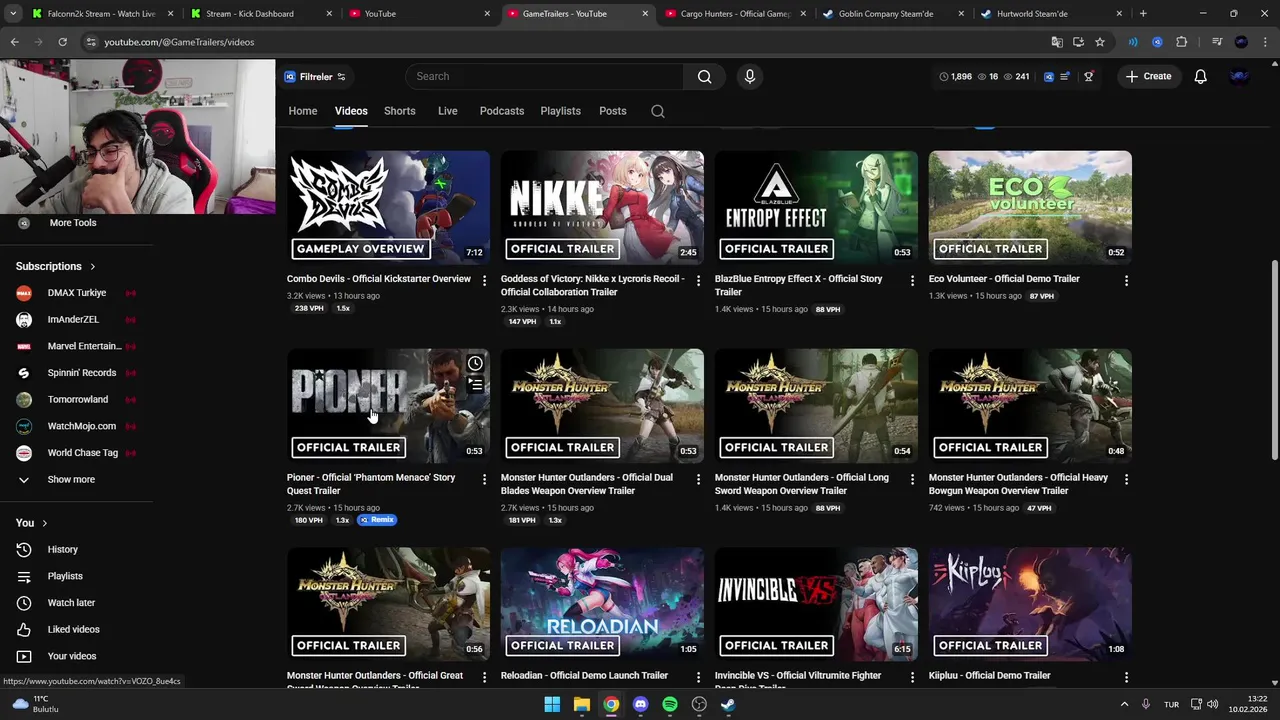Screen dimensions: 1280x720
Task: Click the blue sound-wave extension icon in Chrome toolbar
Action: (x=1133, y=42)
